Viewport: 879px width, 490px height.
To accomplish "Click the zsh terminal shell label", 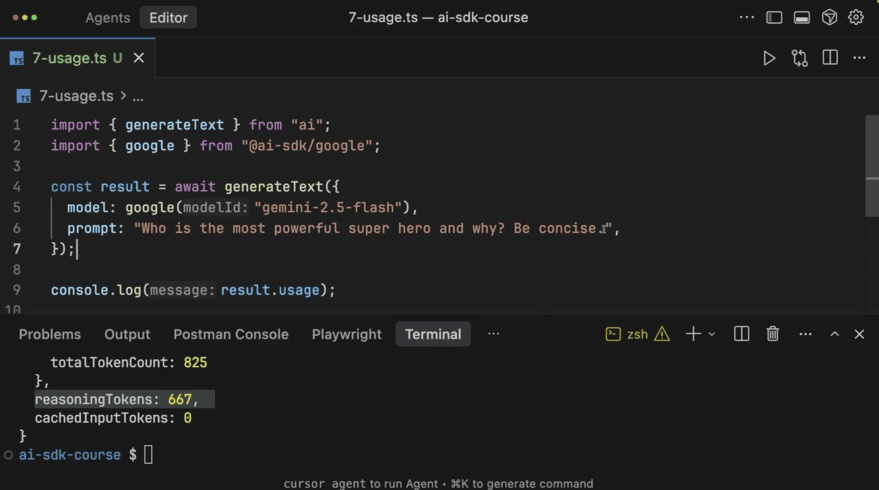I will coord(637,334).
